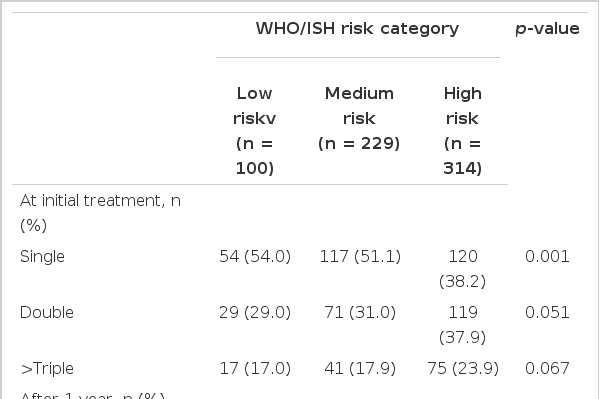This screenshot has width=599, height=399.
Task: Select the cell 117 (51.1)
Action: point(360,256)
